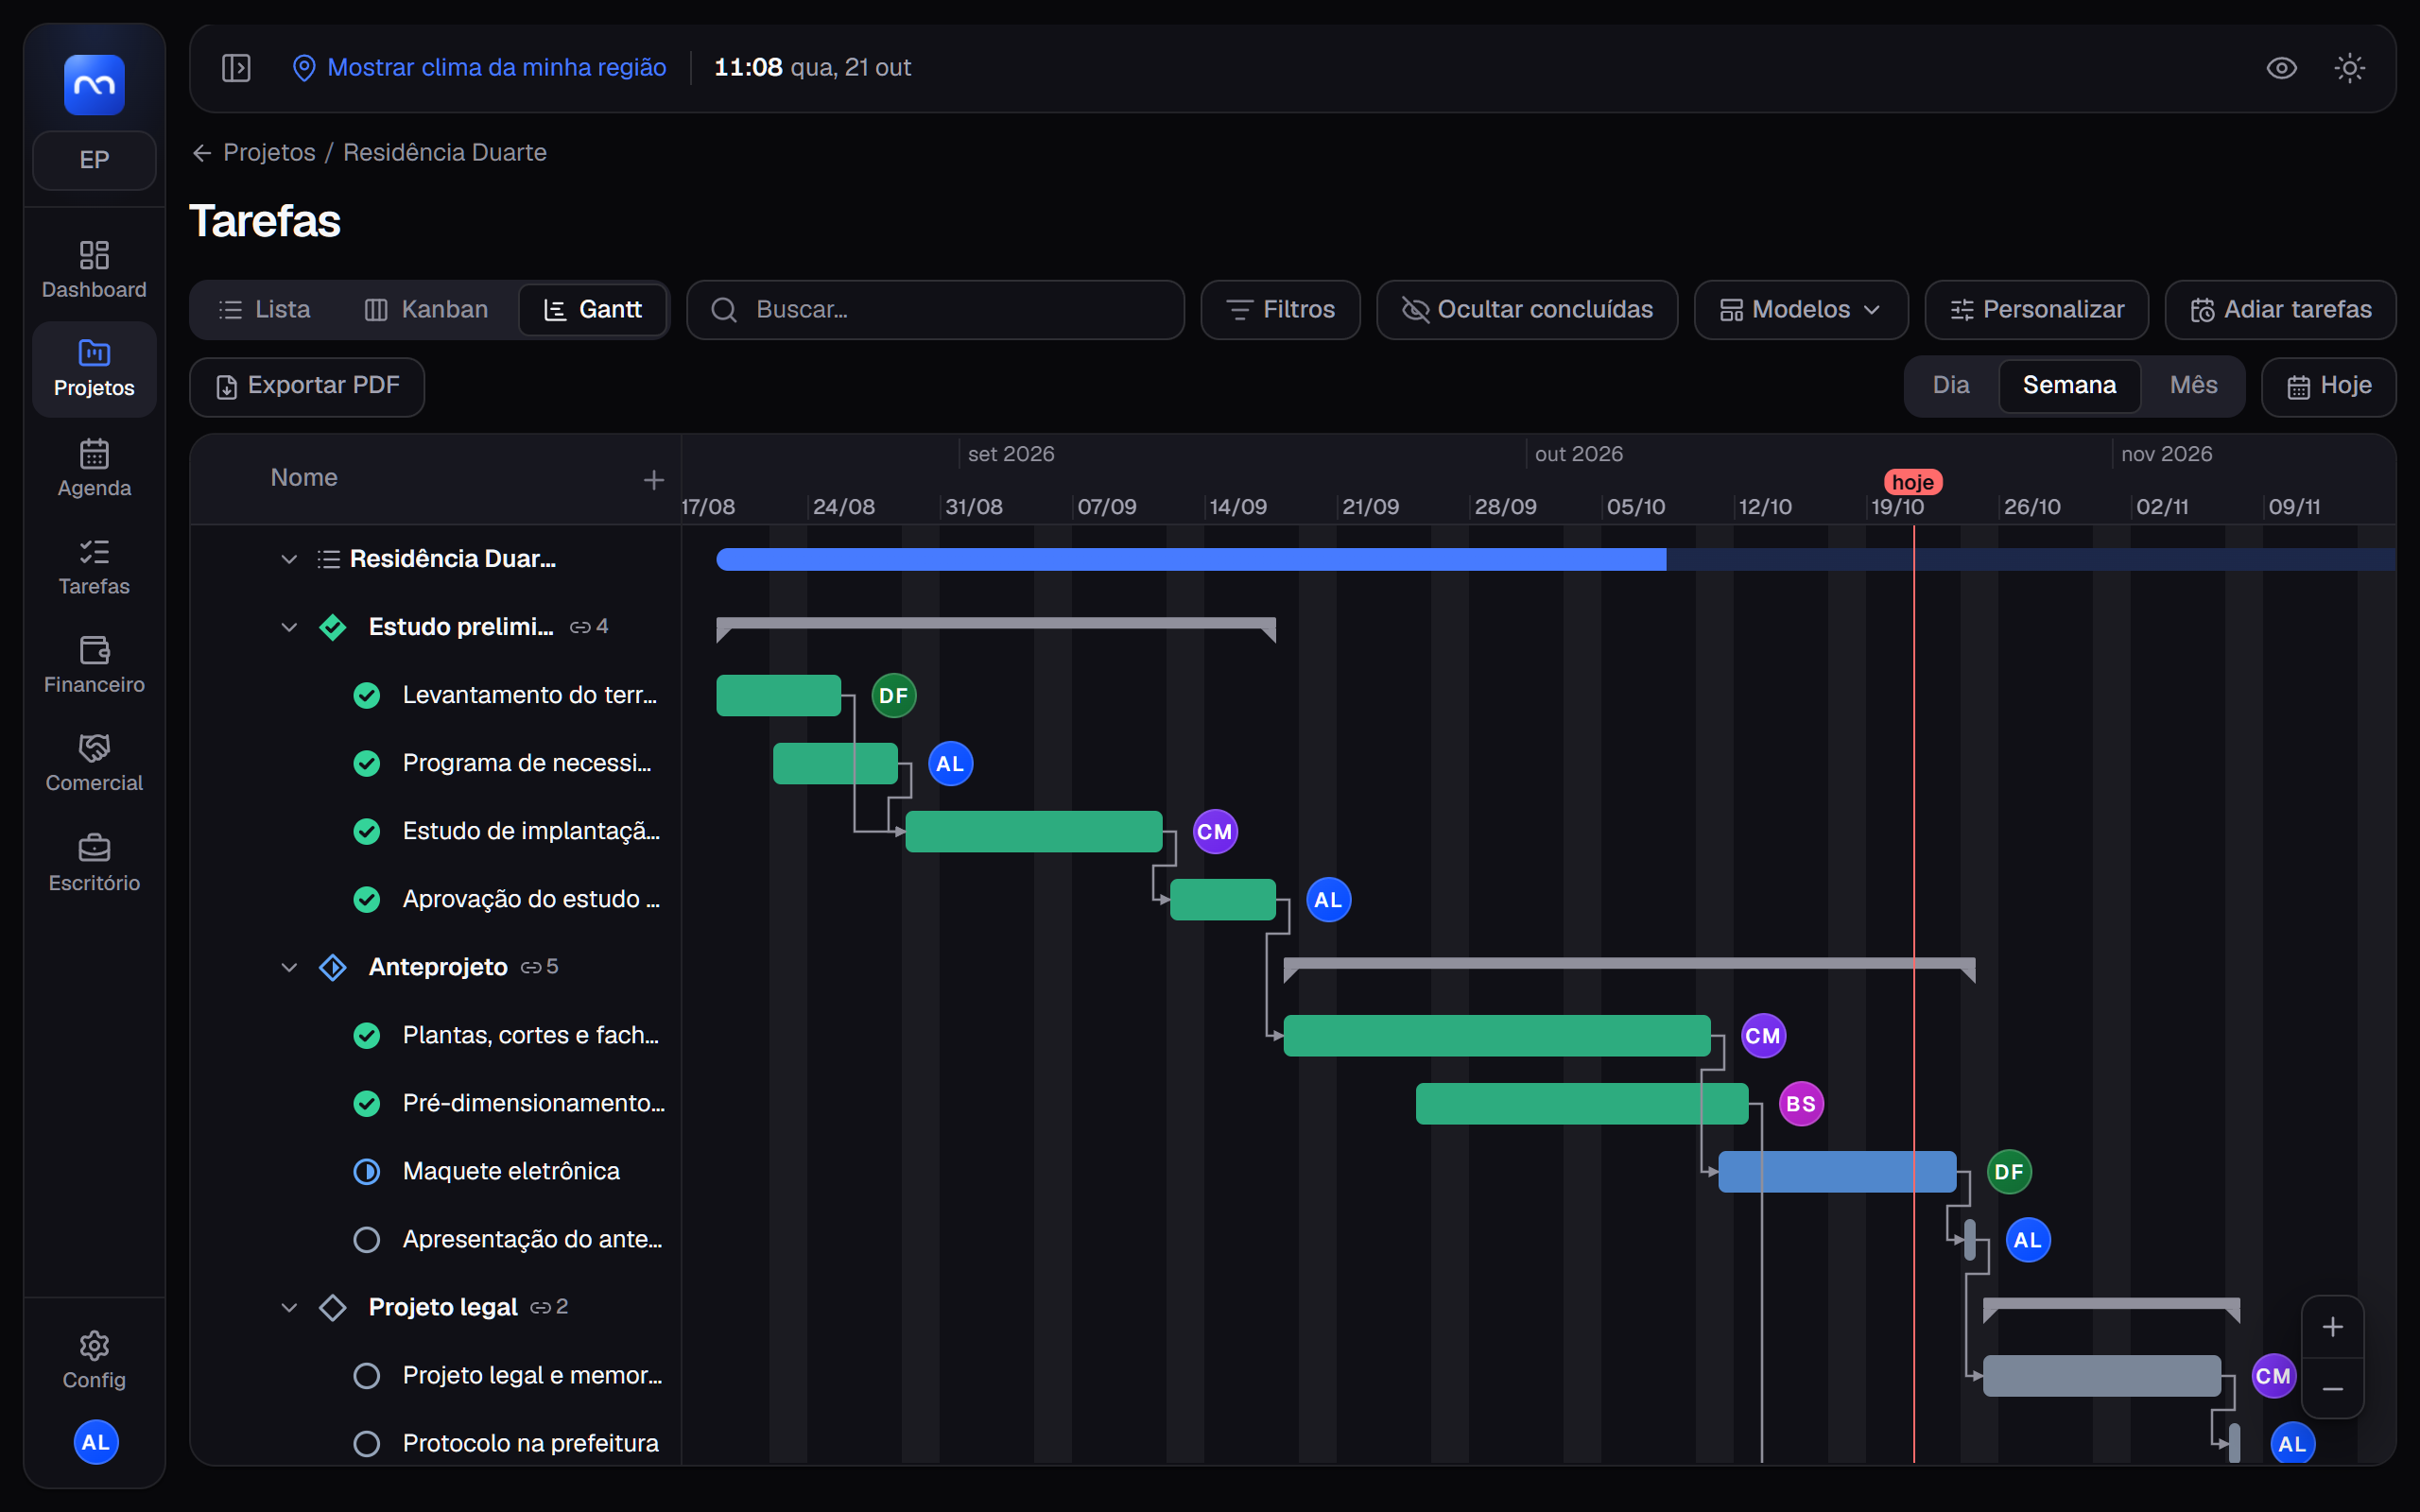Open the Config gear settings
This screenshot has width=2420, height=1512.
pos(94,1360)
